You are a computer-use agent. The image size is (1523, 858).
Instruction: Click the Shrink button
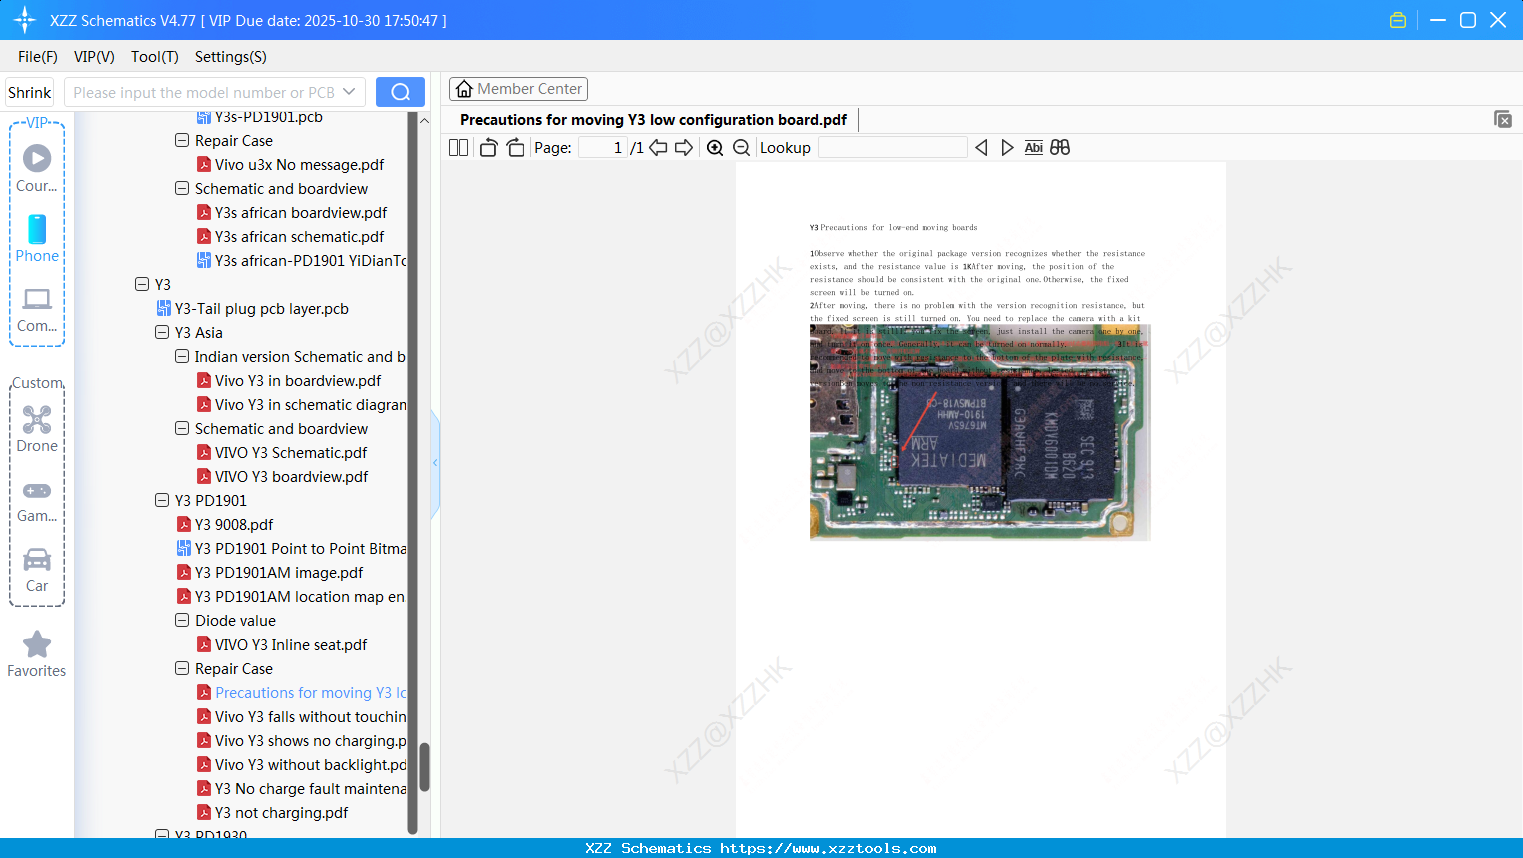[x=29, y=91]
